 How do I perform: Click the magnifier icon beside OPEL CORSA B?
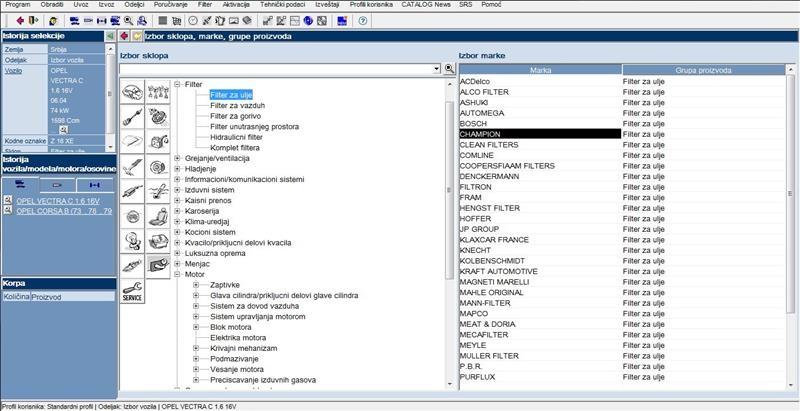click(8, 210)
